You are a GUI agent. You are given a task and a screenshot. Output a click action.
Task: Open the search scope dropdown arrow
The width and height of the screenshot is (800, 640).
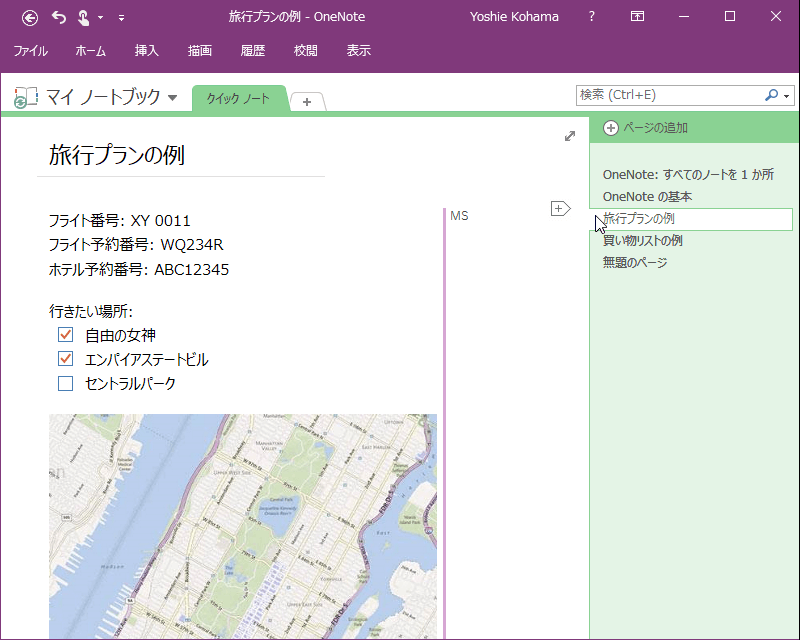coord(786,96)
